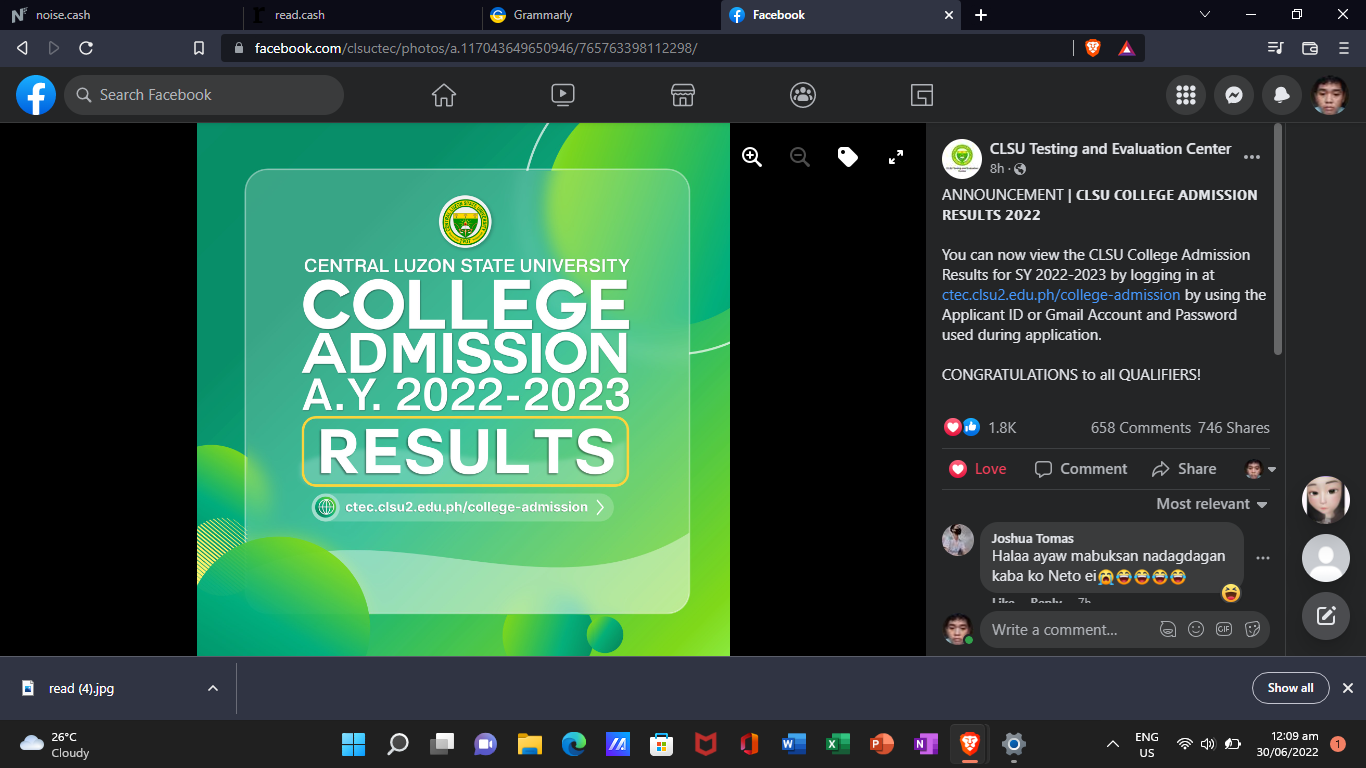Screen dimensions: 1366x768
Task: Zoom in on the photo
Action: point(752,157)
